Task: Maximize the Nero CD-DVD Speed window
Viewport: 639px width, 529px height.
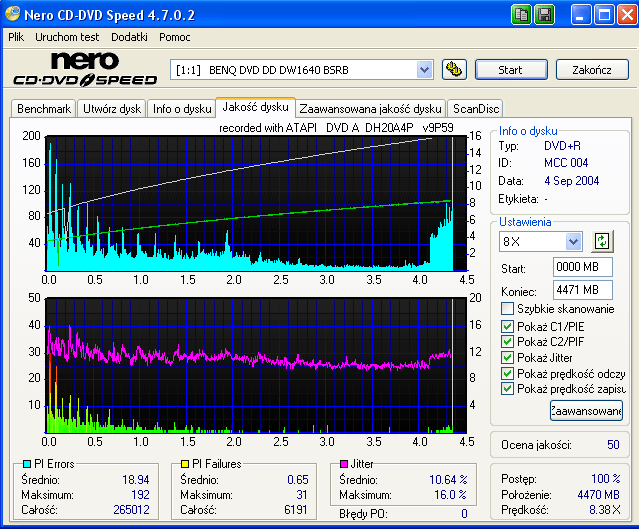Action: tap(604, 15)
